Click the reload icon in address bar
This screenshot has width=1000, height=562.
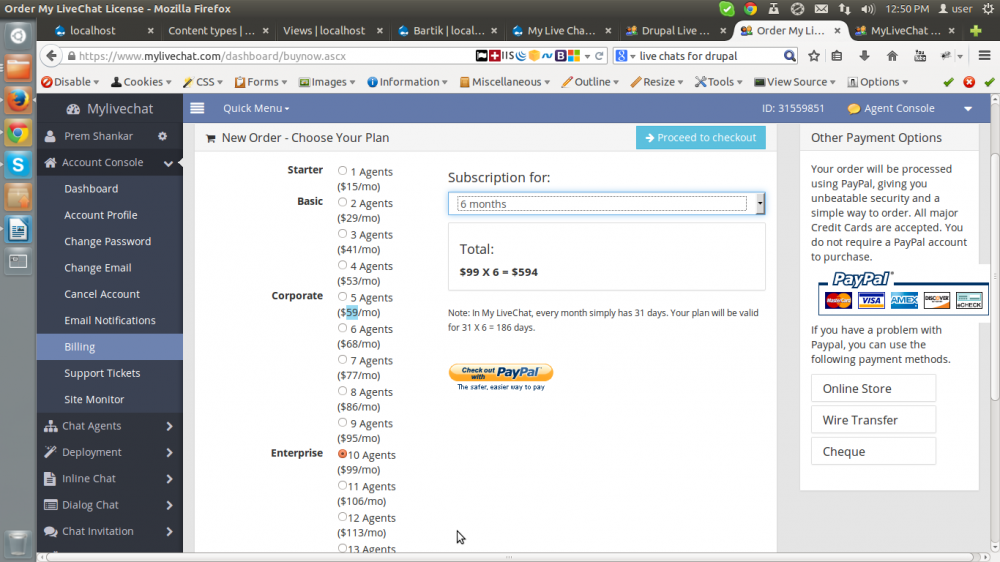coord(600,56)
